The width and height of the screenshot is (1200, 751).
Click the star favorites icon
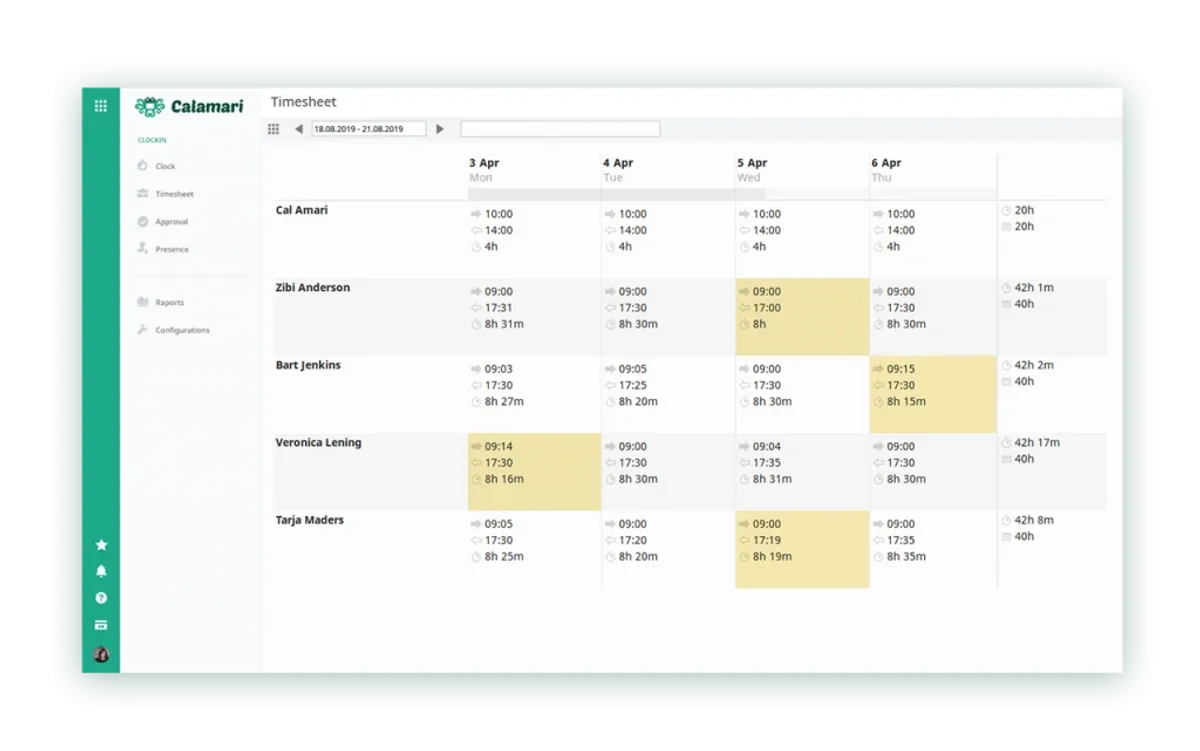point(101,545)
